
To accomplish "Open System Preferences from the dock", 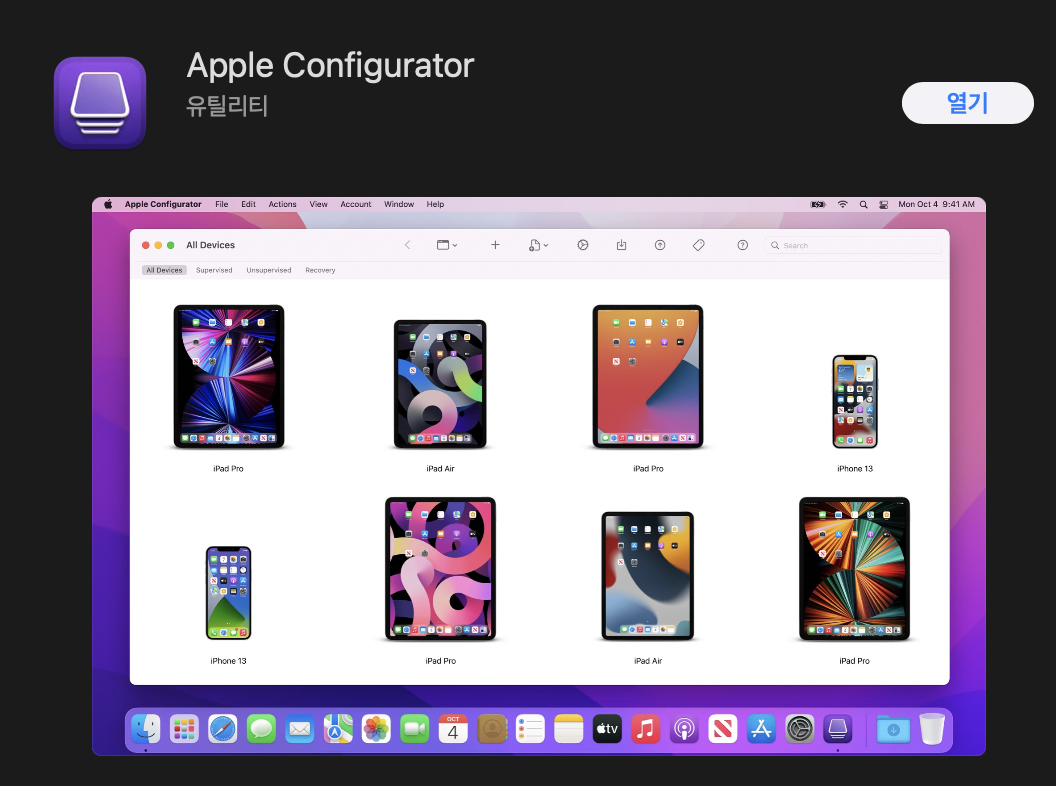I will pos(799,729).
